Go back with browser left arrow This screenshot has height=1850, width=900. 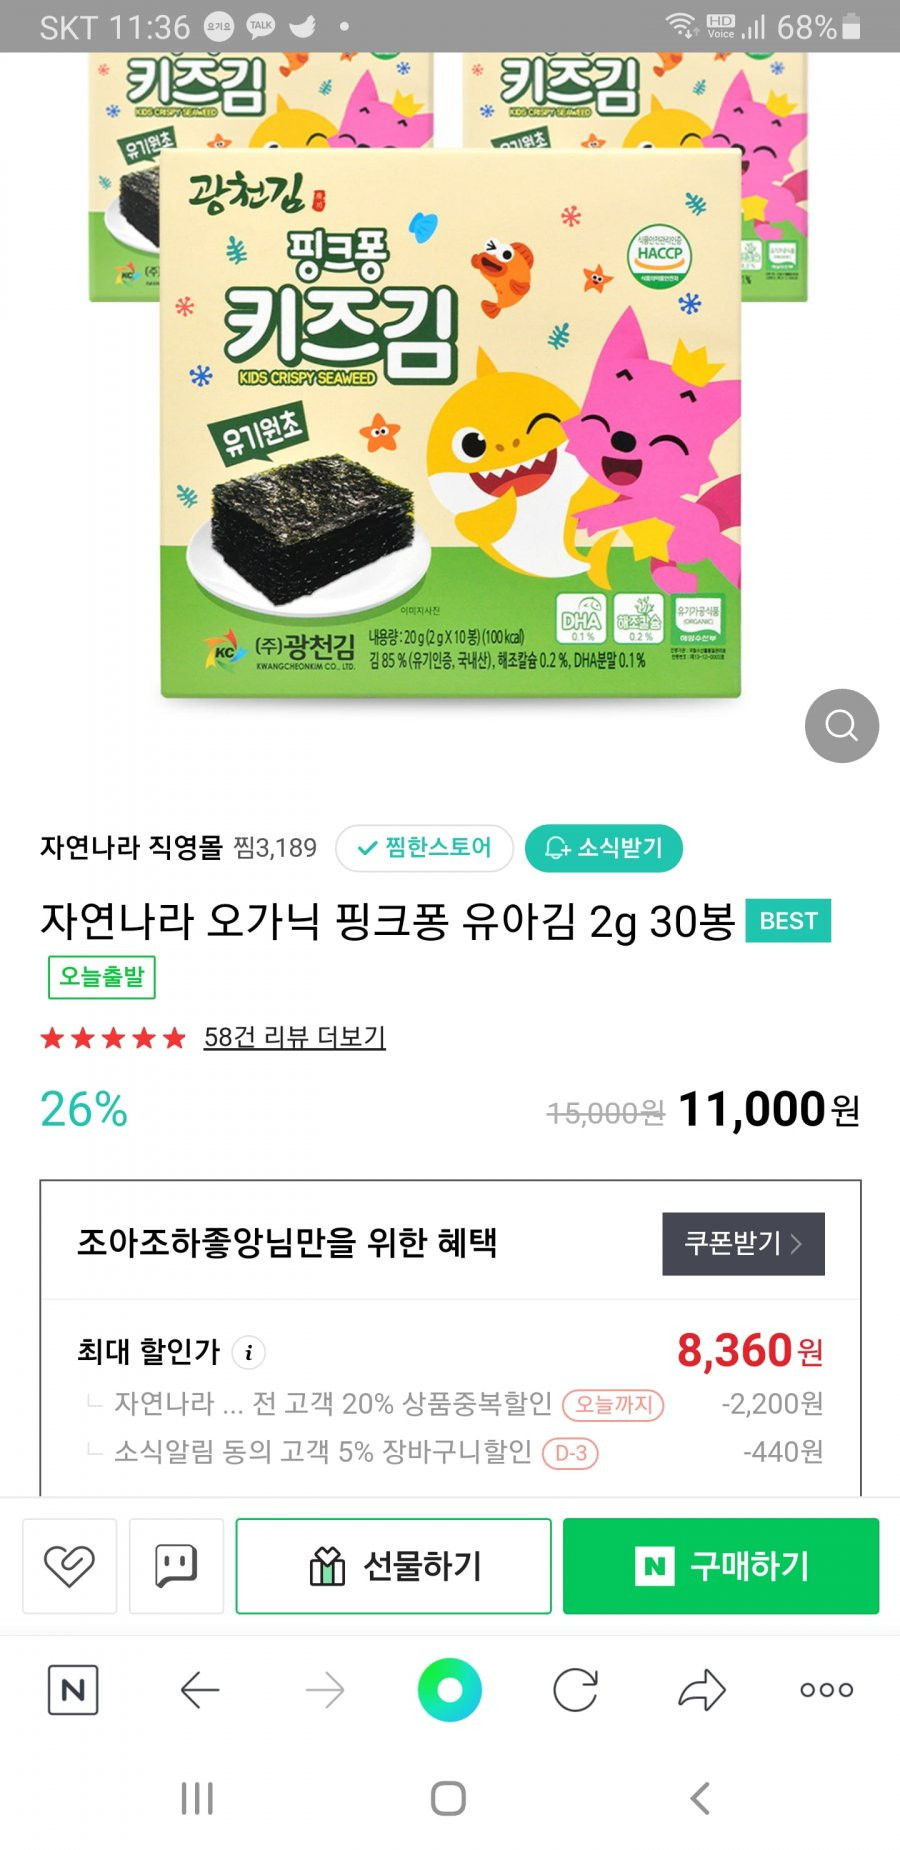(200, 1690)
